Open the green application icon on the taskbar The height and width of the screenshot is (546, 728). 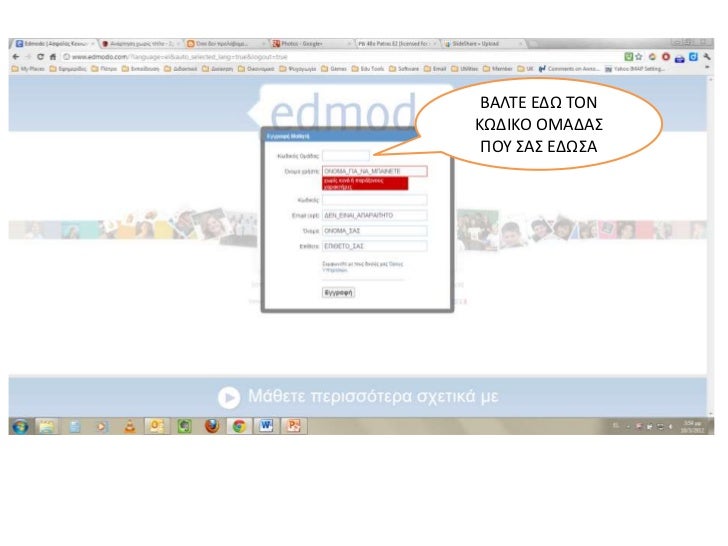pos(184,426)
